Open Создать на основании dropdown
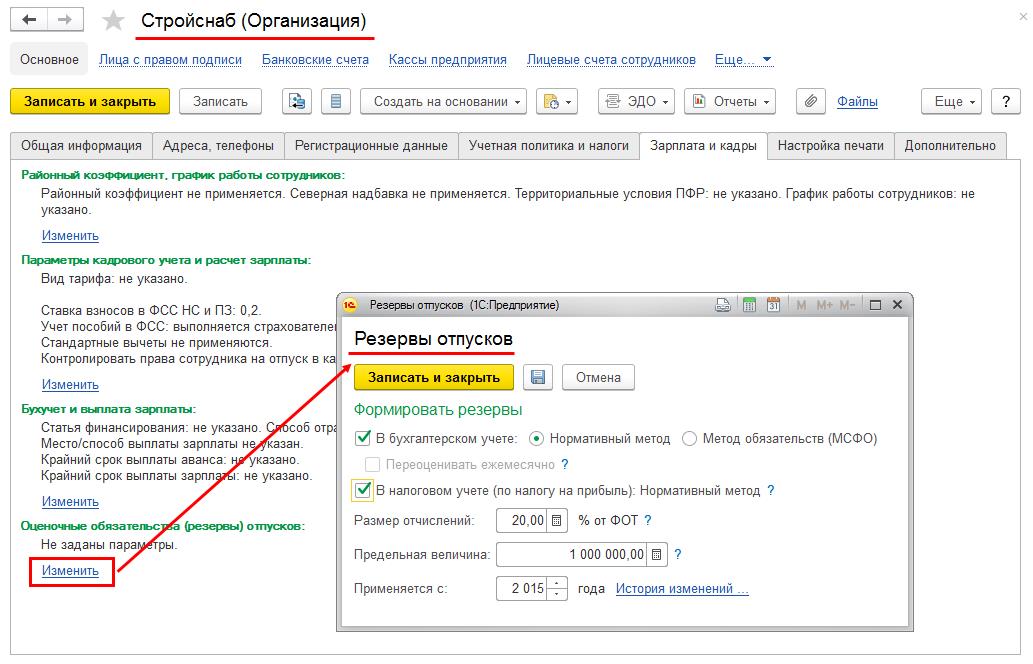 443,101
